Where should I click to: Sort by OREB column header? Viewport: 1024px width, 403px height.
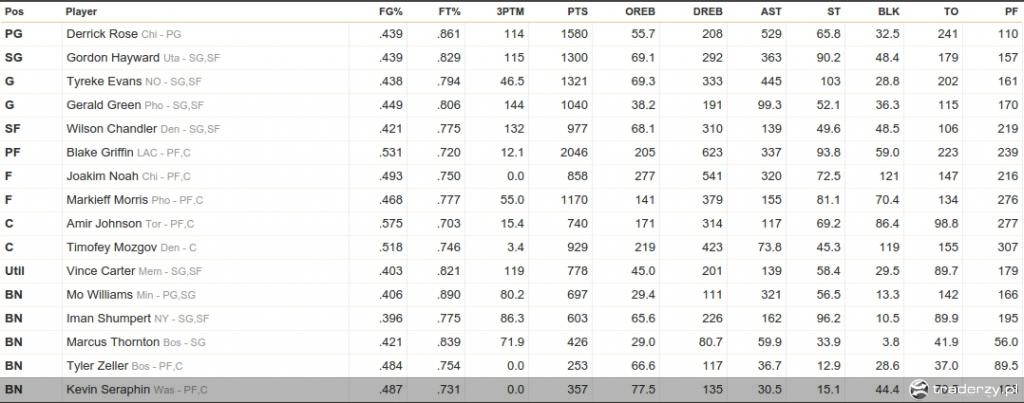pyautogui.click(x=640, y=12)
